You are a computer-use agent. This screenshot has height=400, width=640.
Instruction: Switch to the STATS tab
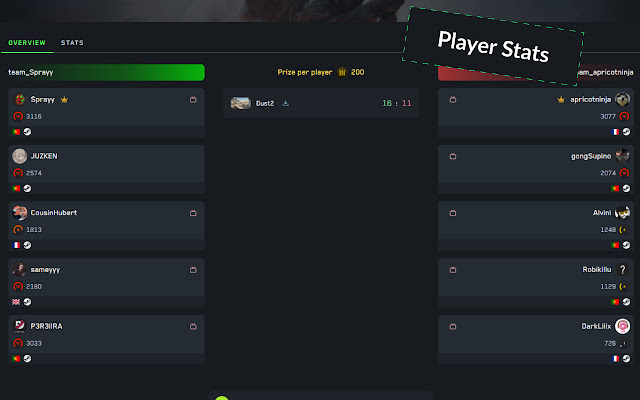[72, 42]
